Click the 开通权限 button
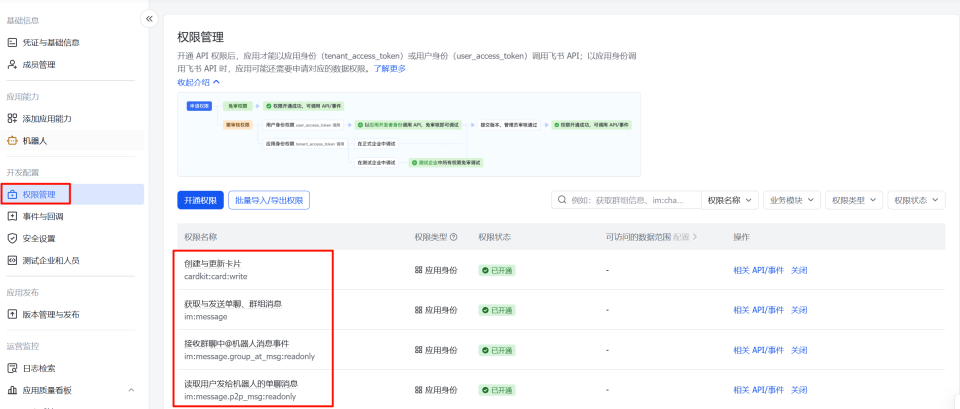The image size is (960, 409). (200, 200)
